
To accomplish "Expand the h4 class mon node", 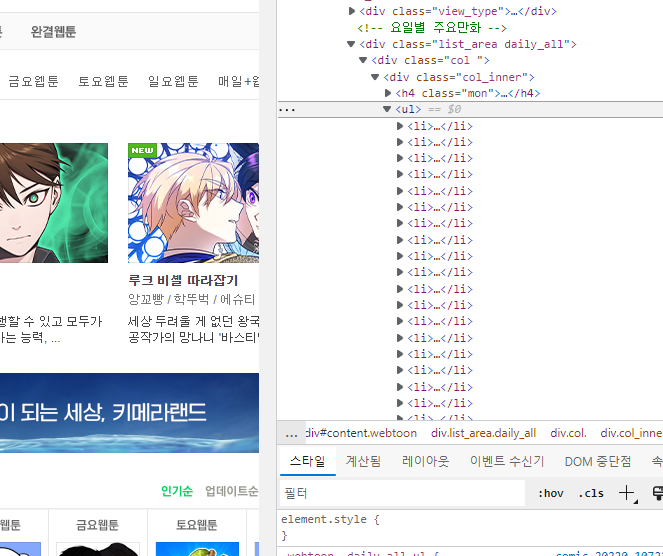I will click(x=388, y=93).
